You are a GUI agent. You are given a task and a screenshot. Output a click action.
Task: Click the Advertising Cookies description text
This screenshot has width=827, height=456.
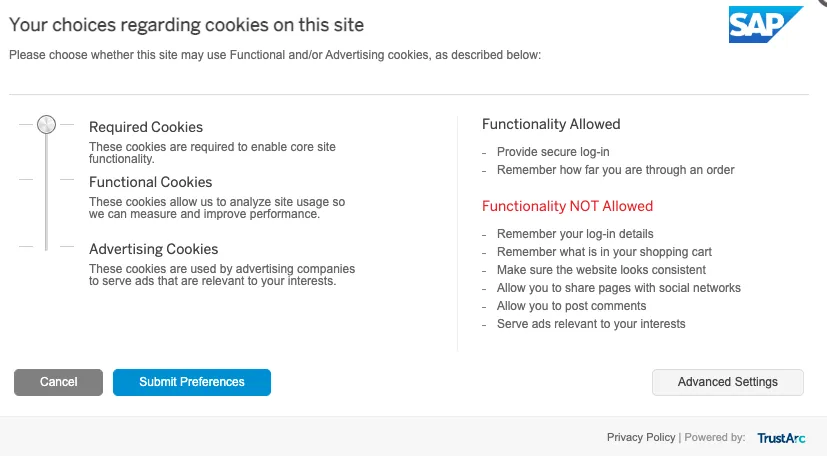221,275
